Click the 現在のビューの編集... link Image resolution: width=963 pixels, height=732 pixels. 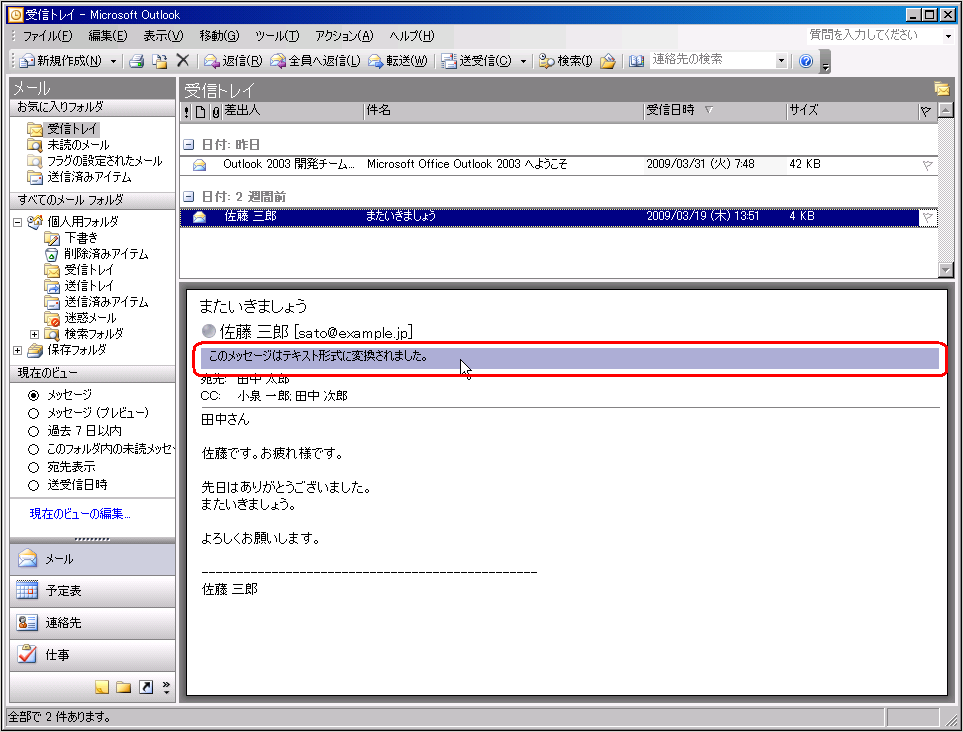tap(80, 513)
